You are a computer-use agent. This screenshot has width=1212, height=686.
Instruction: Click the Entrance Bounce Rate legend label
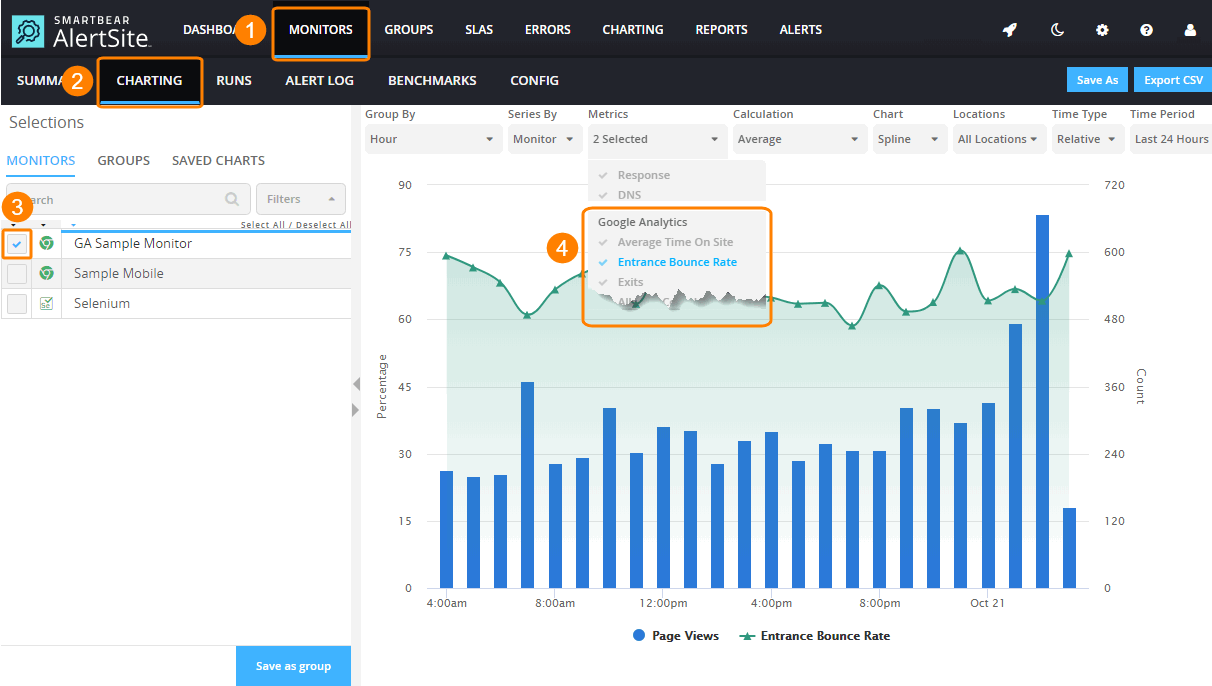click(x=825, y=636)
